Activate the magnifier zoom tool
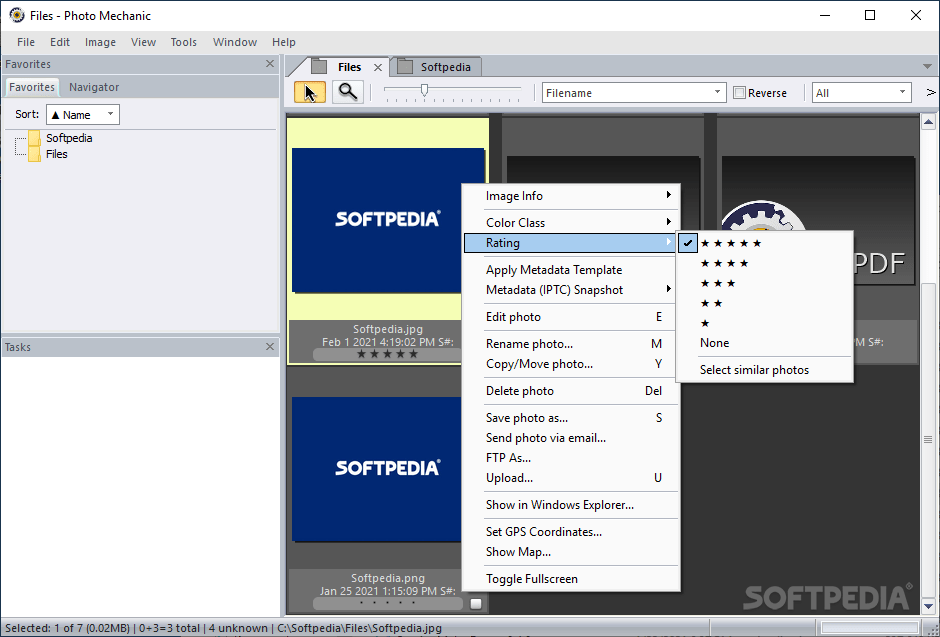Viewport: 940px width, 637px height. click(348, 92)
